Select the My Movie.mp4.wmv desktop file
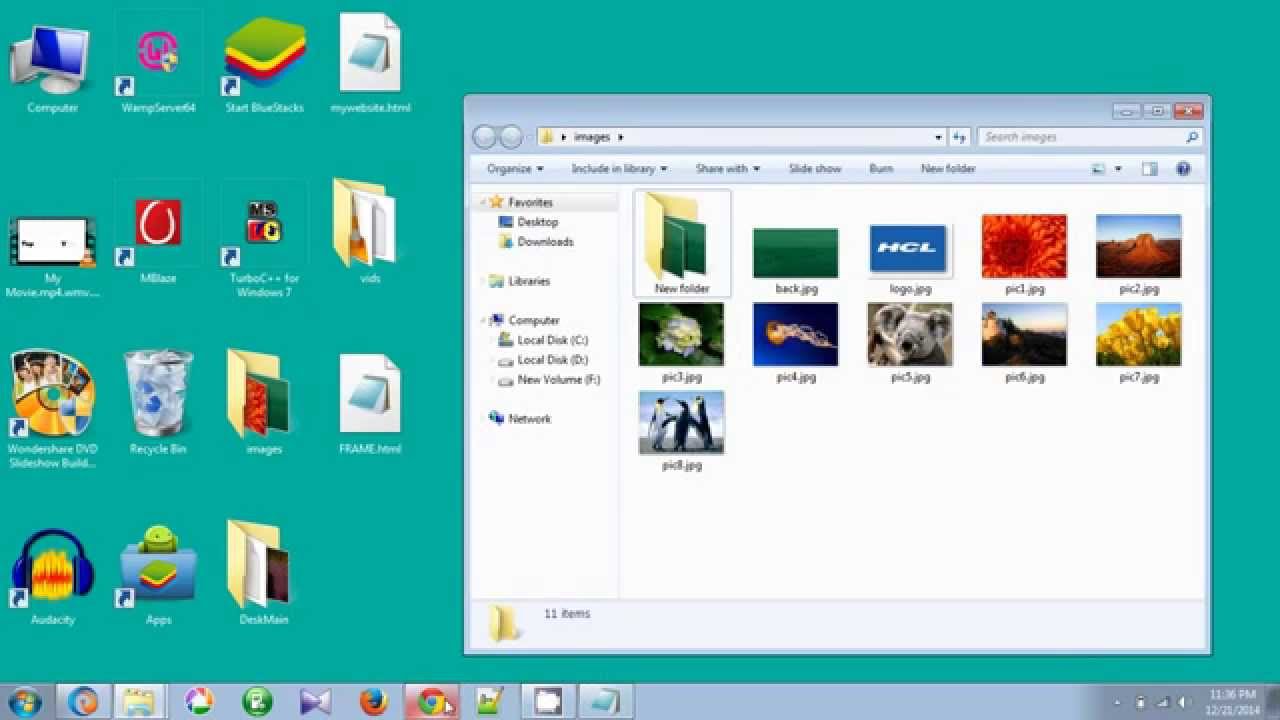 pyautogui.click(x=52, y=255)
